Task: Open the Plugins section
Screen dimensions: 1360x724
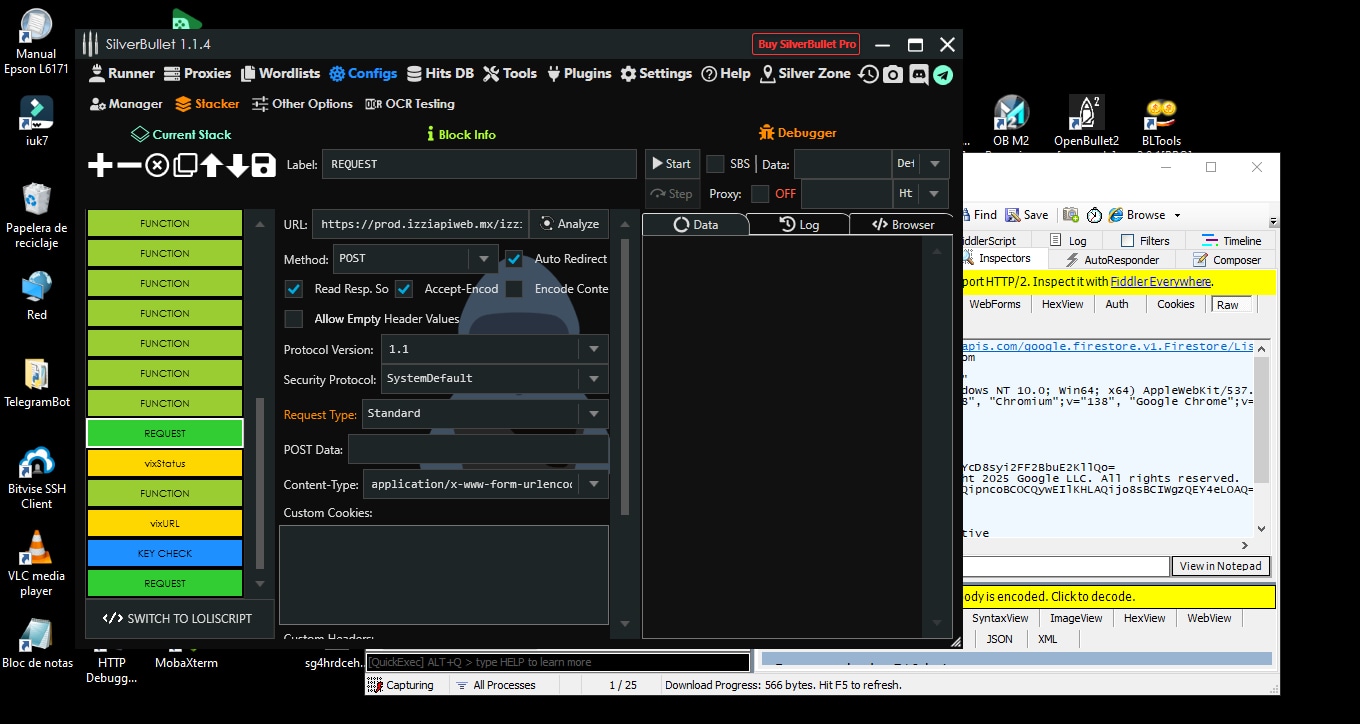Action: click(579, 73)
